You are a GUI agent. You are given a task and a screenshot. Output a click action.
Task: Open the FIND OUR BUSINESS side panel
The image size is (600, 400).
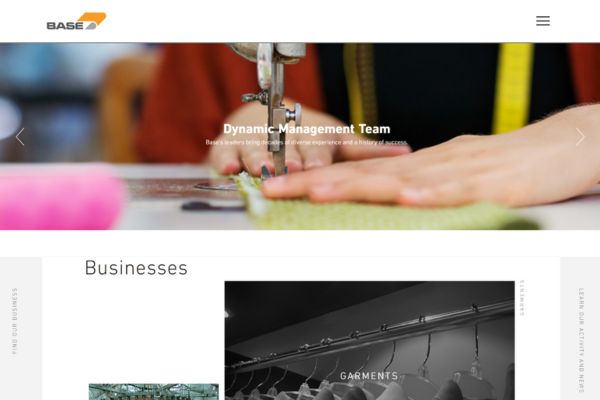15,321
